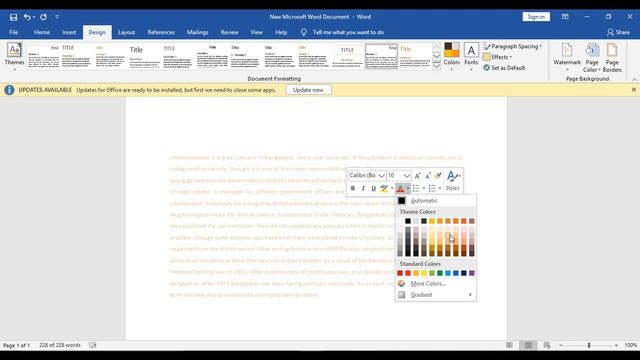Open ribbon display options icon

pyautogui.click(x=565, y=17)
